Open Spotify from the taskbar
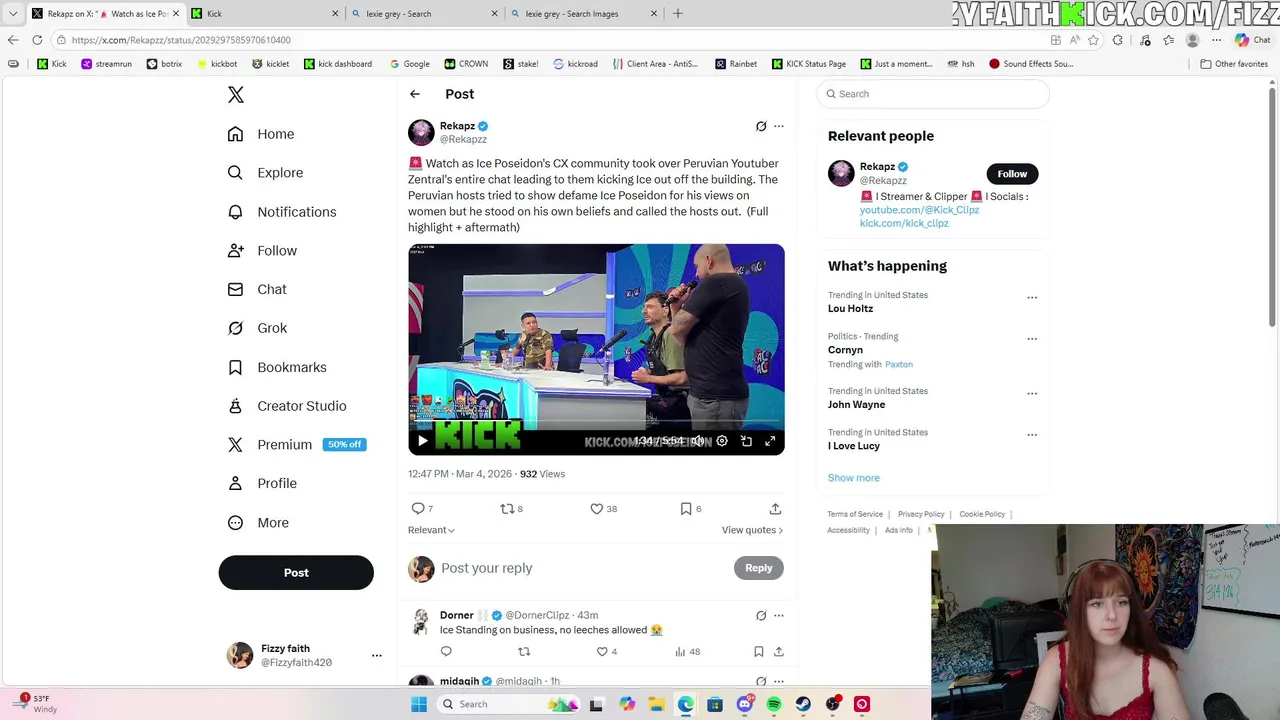Viewport: 1280px width, 720px height. click(x=774, y=704)
